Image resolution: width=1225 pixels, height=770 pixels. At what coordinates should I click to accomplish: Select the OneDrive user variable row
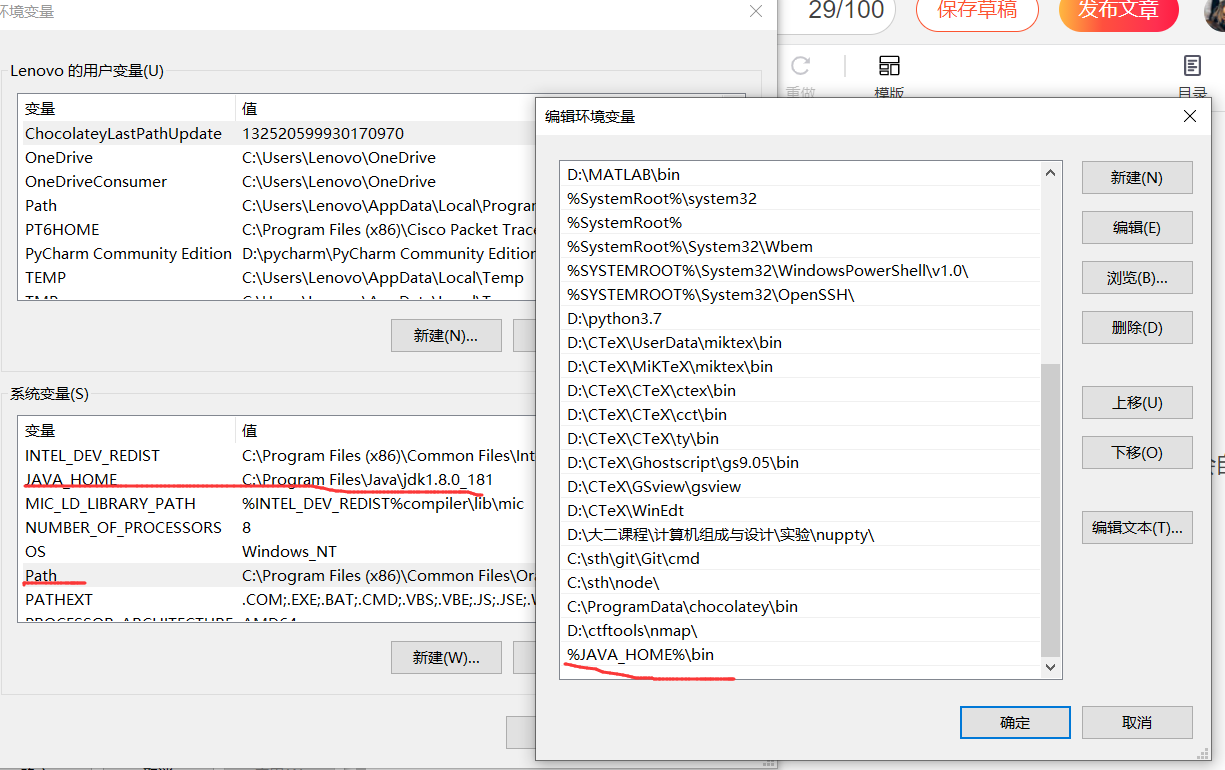277,157
